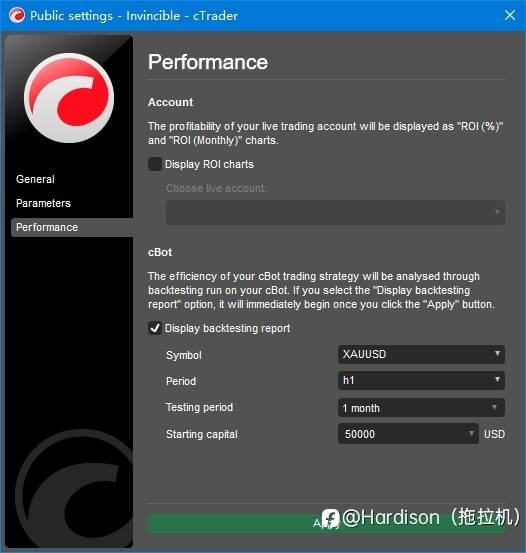The height and width of the screenshot is (553, 526).
Task: Open the Testing period dropdown showing 1 month
Action: coord(421,408)
